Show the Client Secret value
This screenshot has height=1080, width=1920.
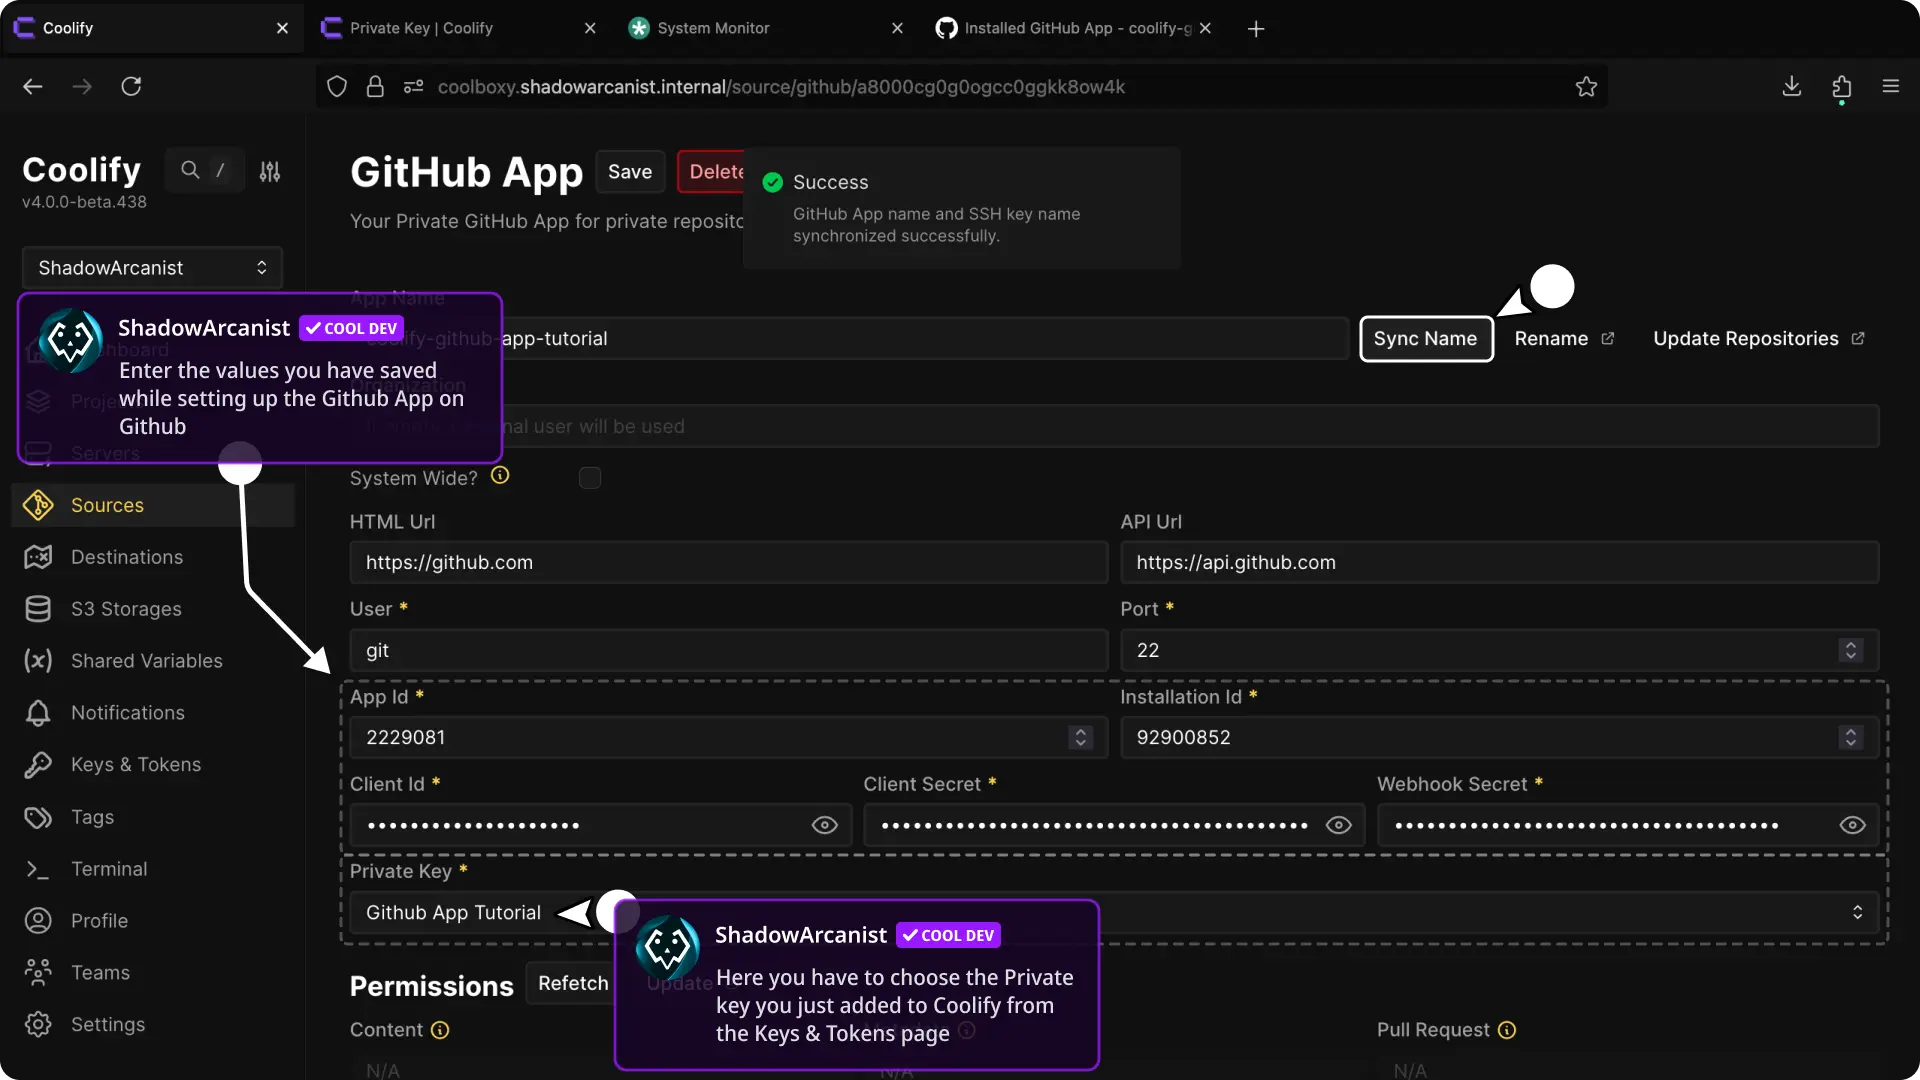coord(1338,825)
